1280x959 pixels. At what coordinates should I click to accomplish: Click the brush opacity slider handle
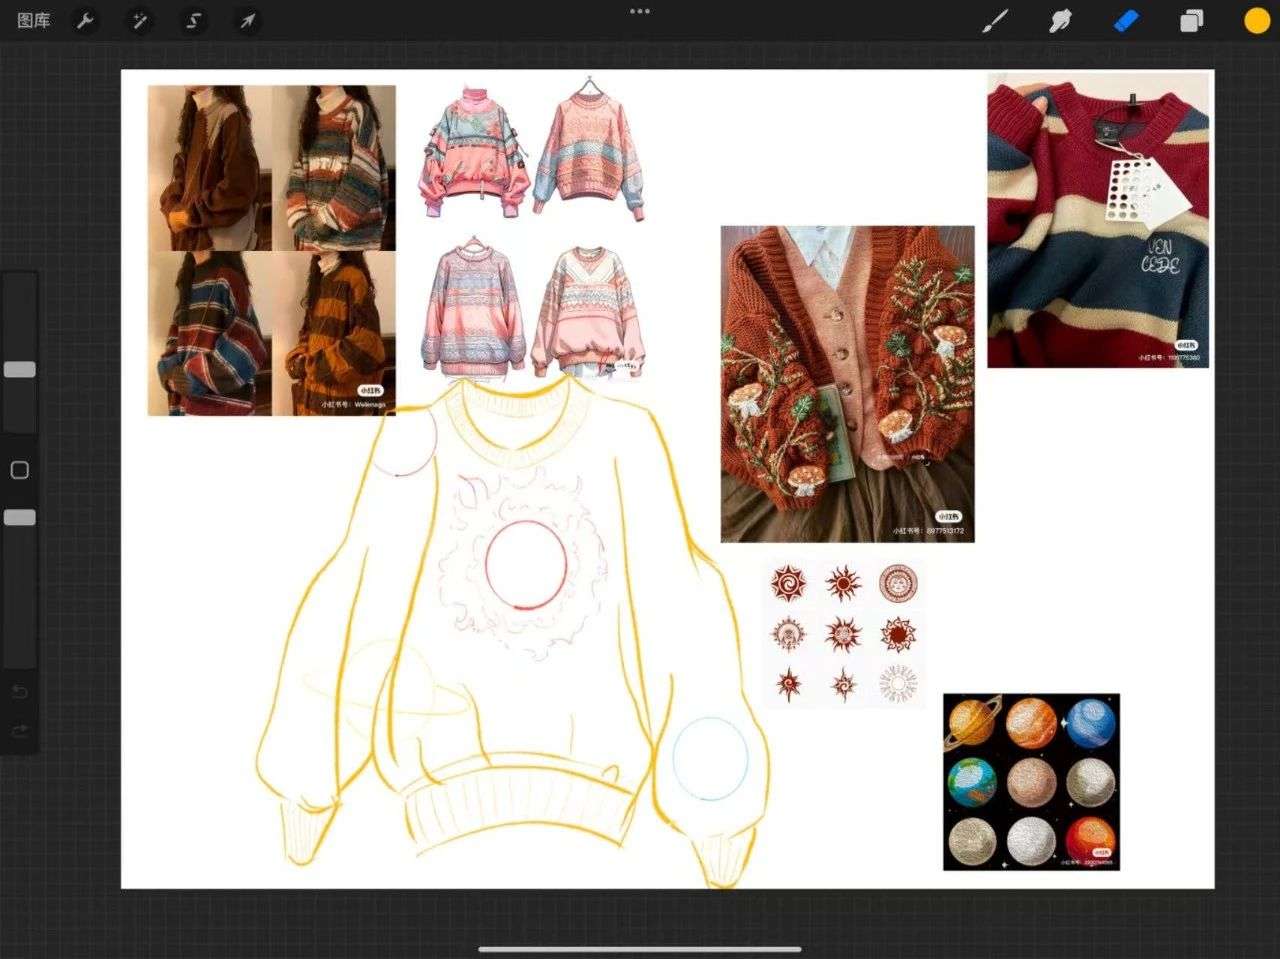point(20,517)
